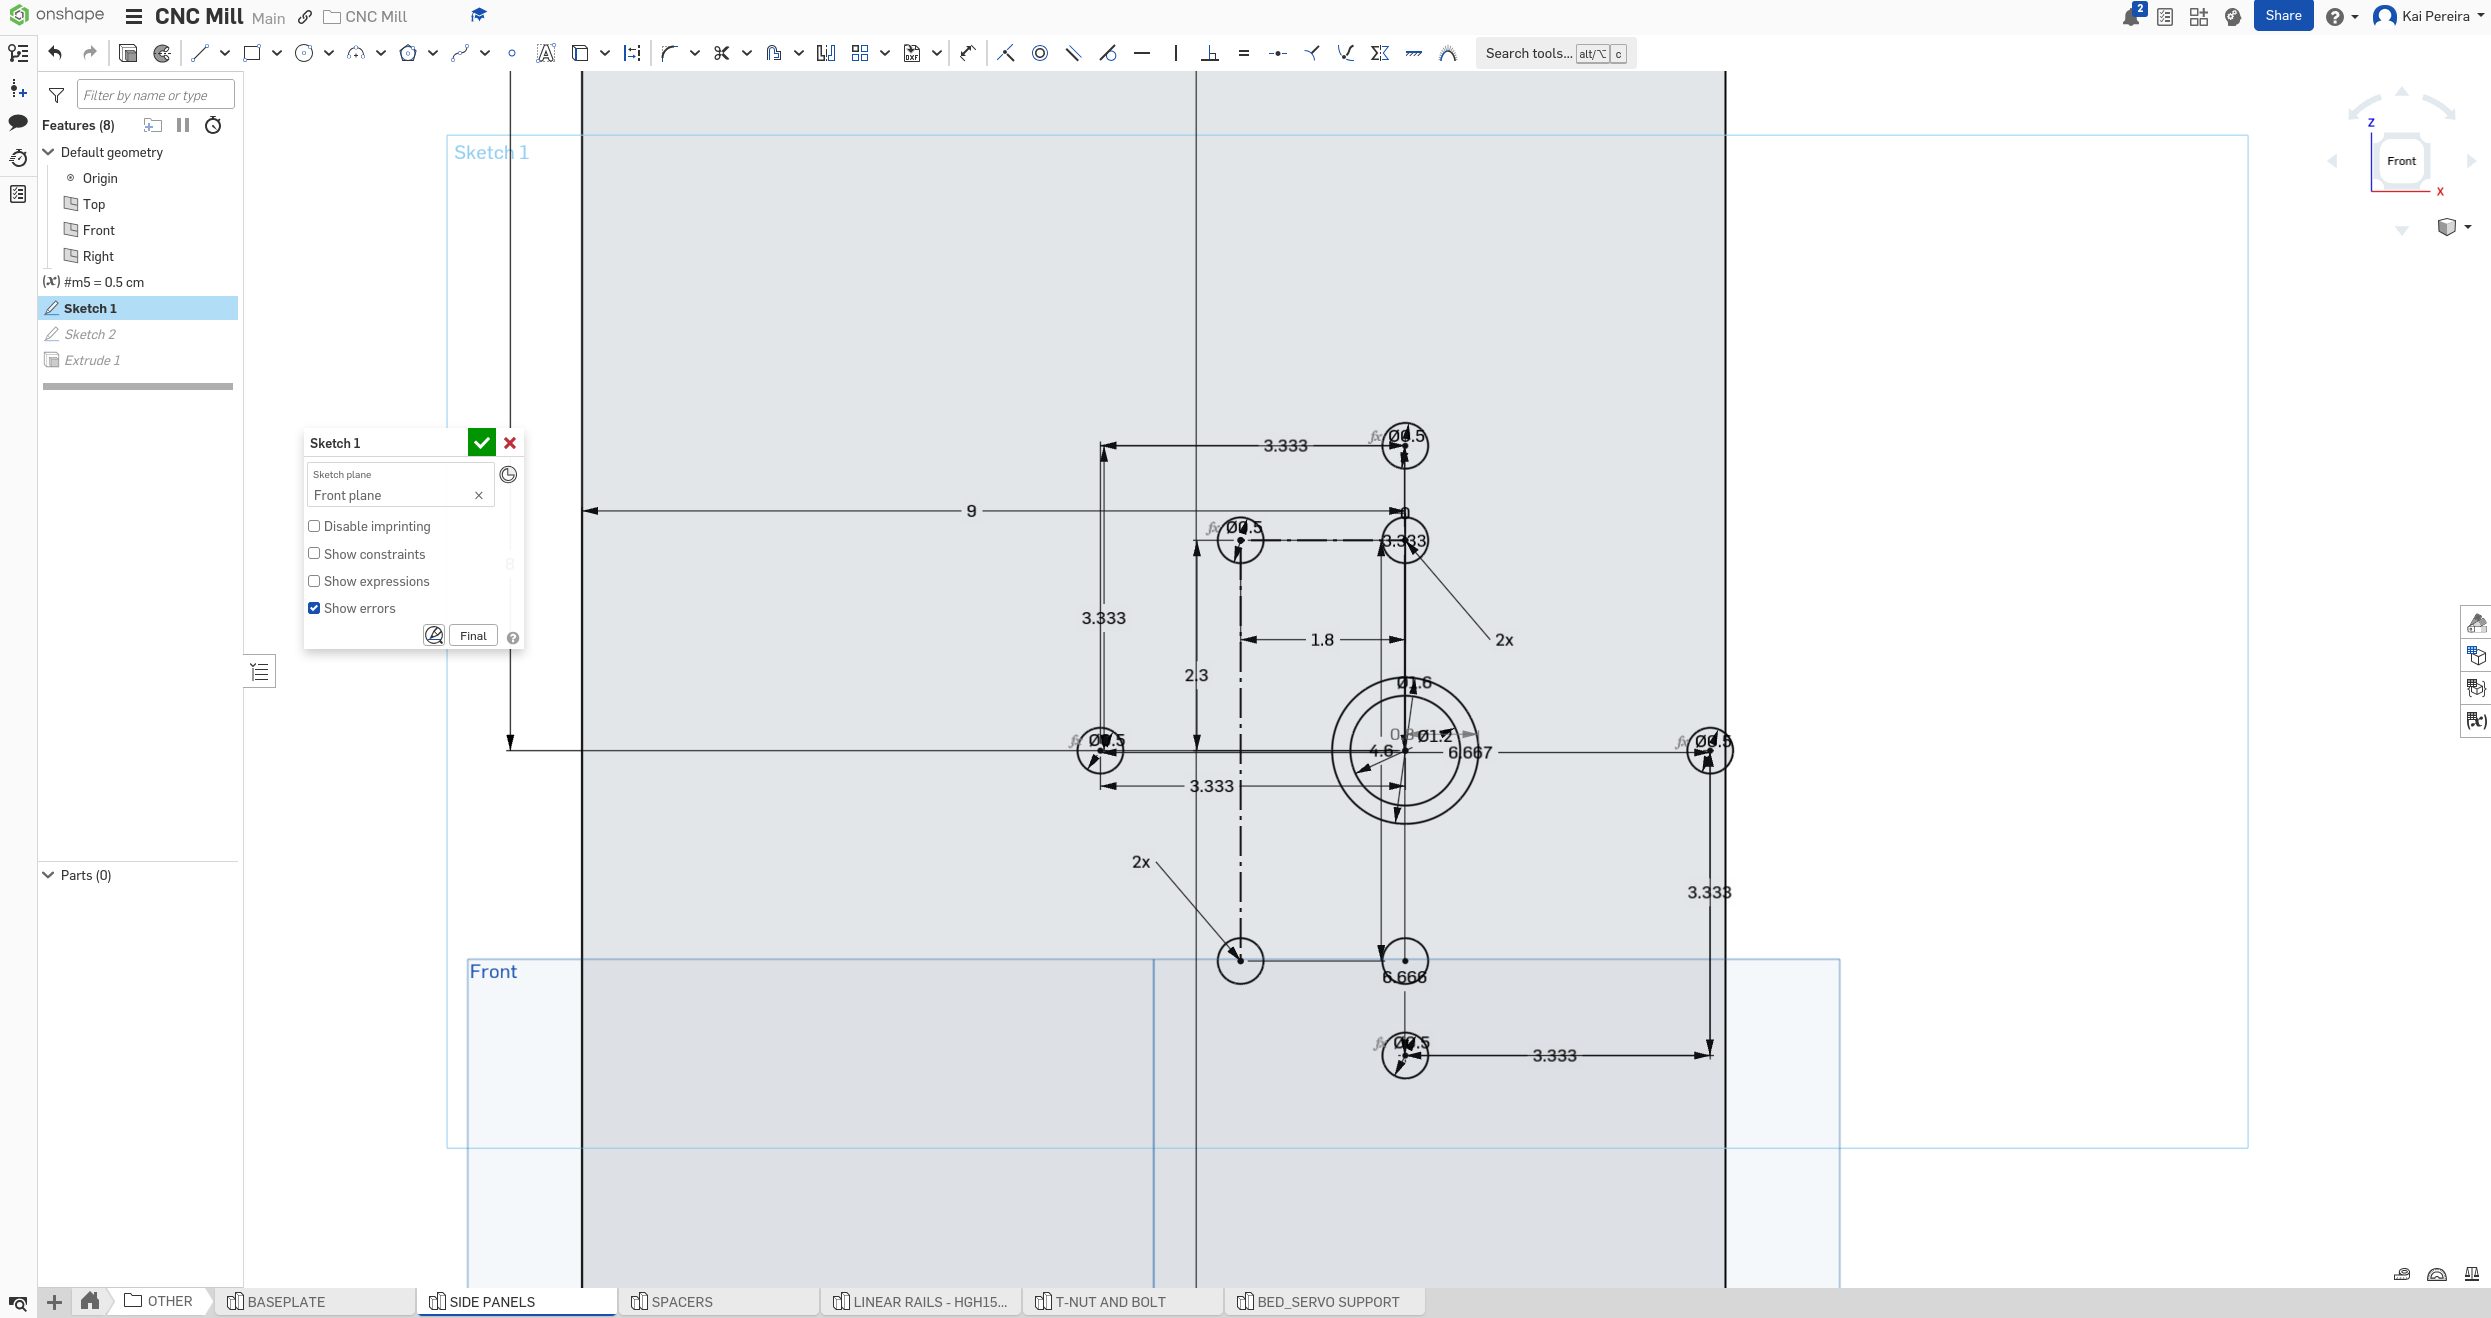Confirm Sketch 1 with the green checkmark
This screenshot has width=2491, height=1318.
pyautogui.click(x=482, y=442)
